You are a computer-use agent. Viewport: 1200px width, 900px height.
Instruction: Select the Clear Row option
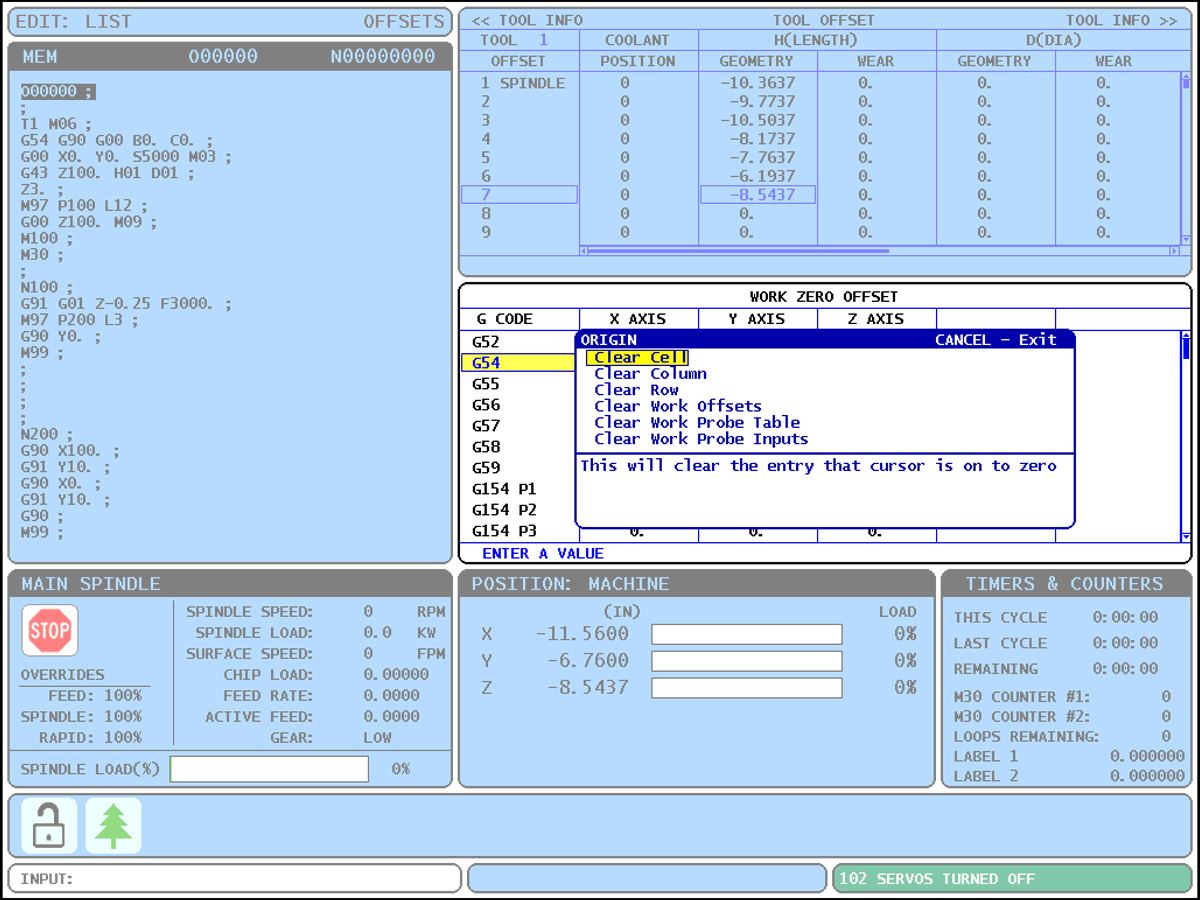(x=636, y=390)
